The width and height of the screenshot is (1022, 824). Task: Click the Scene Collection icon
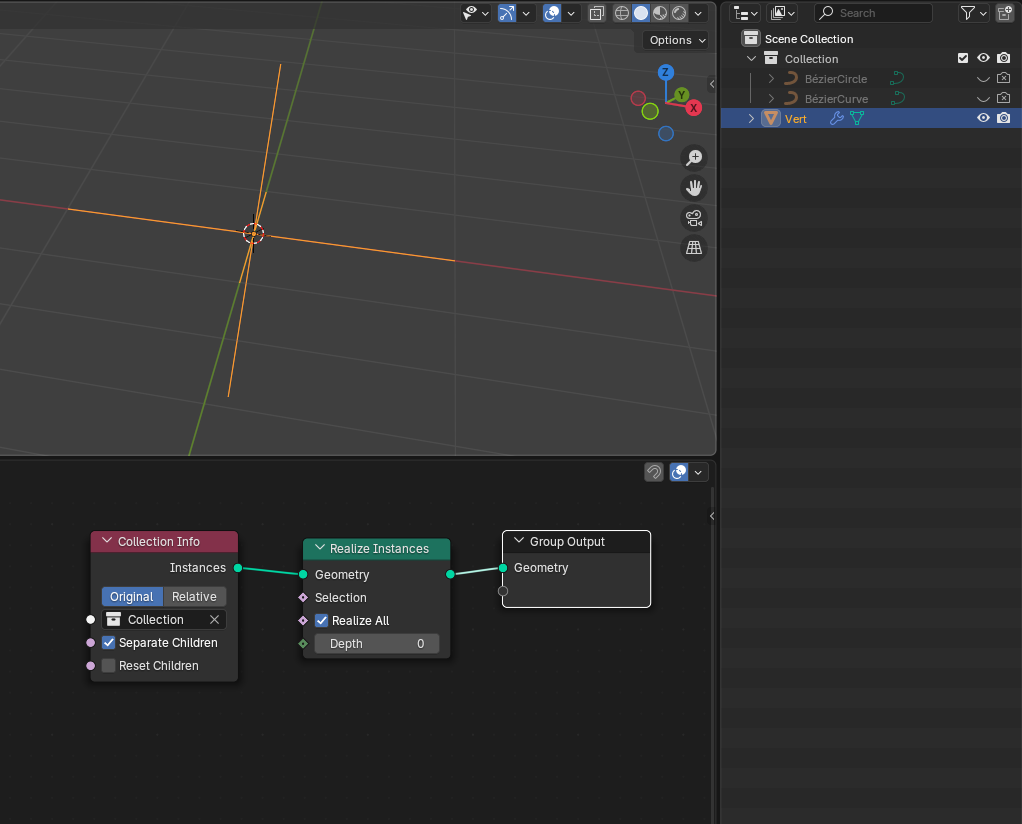click(751, 38)
